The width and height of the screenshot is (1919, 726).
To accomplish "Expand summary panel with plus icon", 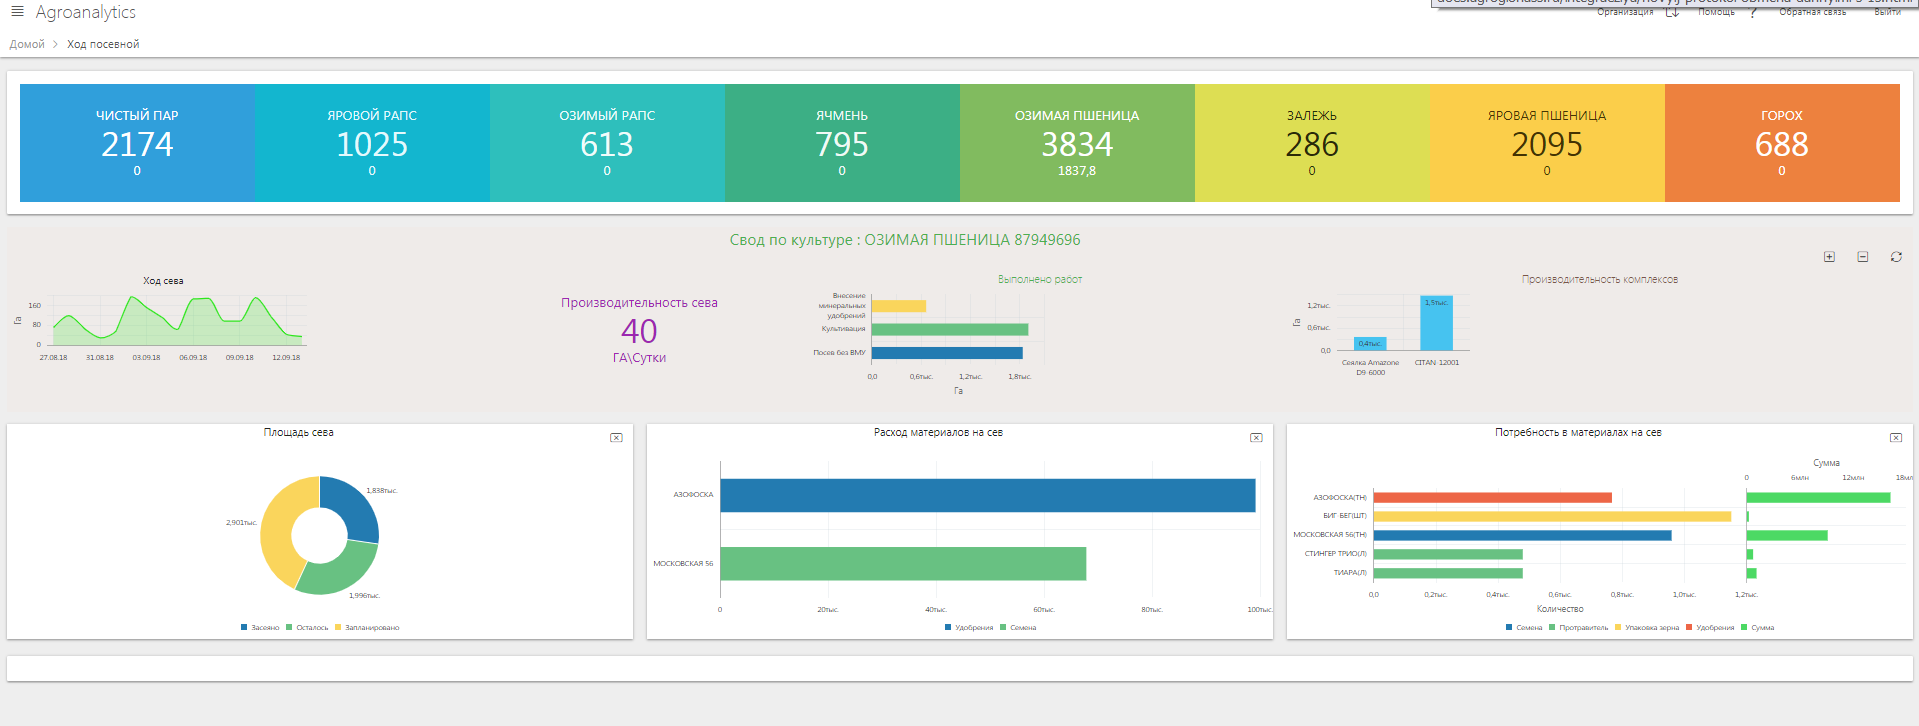I will pos(1829,257).
